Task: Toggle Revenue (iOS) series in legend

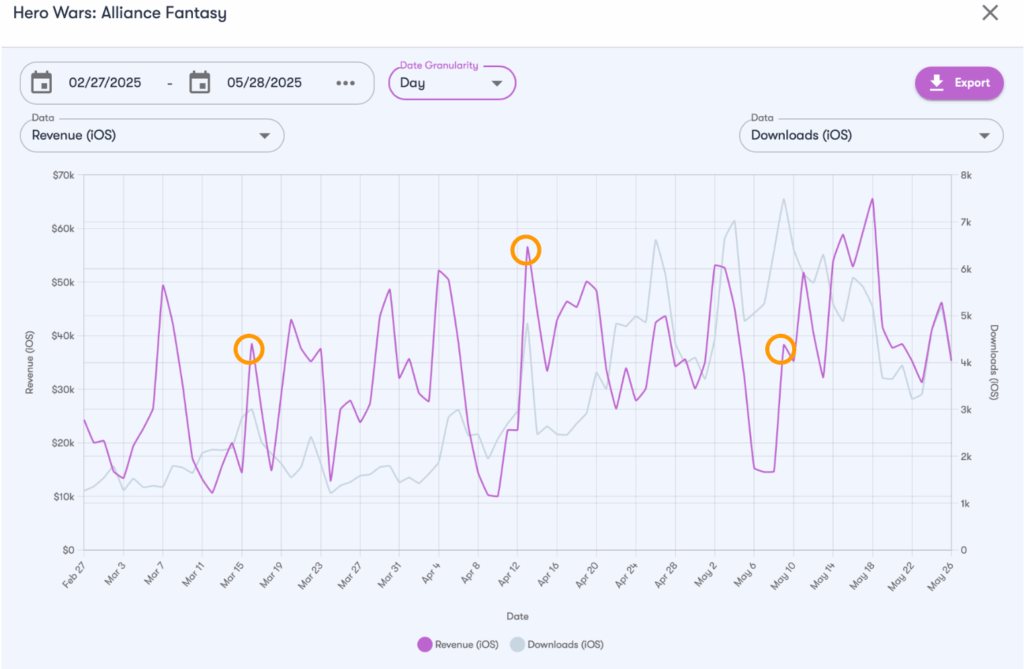Action: pyautogui.click(x=459, y=644)
